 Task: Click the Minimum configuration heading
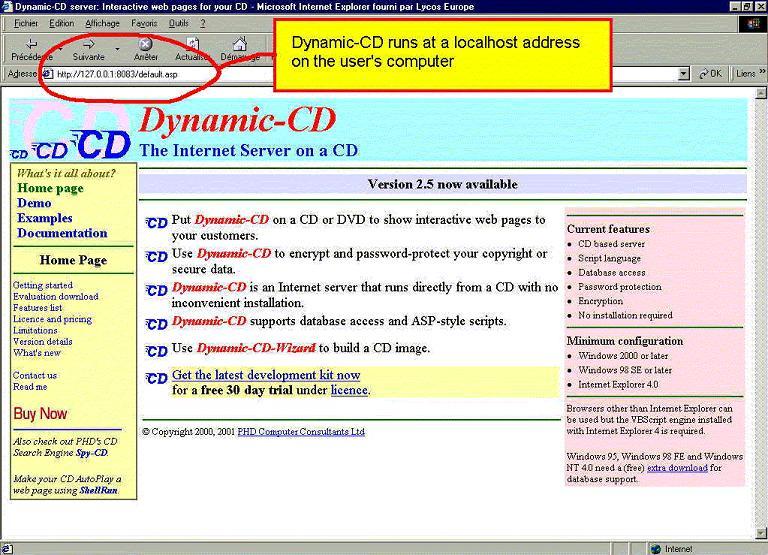point(625,341)
